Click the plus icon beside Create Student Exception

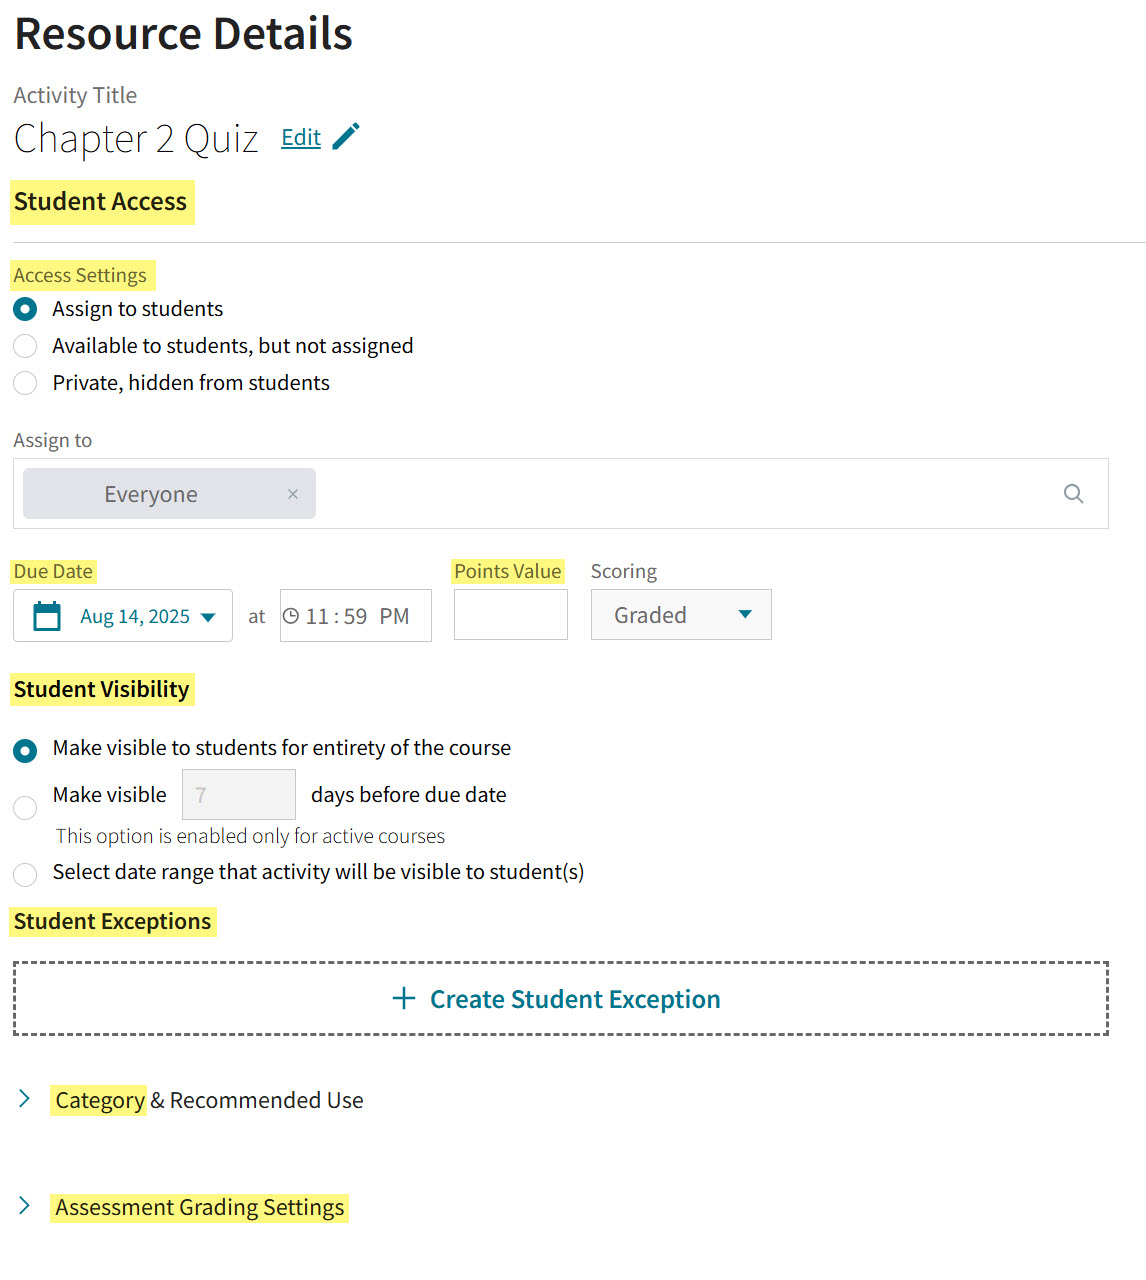click(x=403, y=998)
